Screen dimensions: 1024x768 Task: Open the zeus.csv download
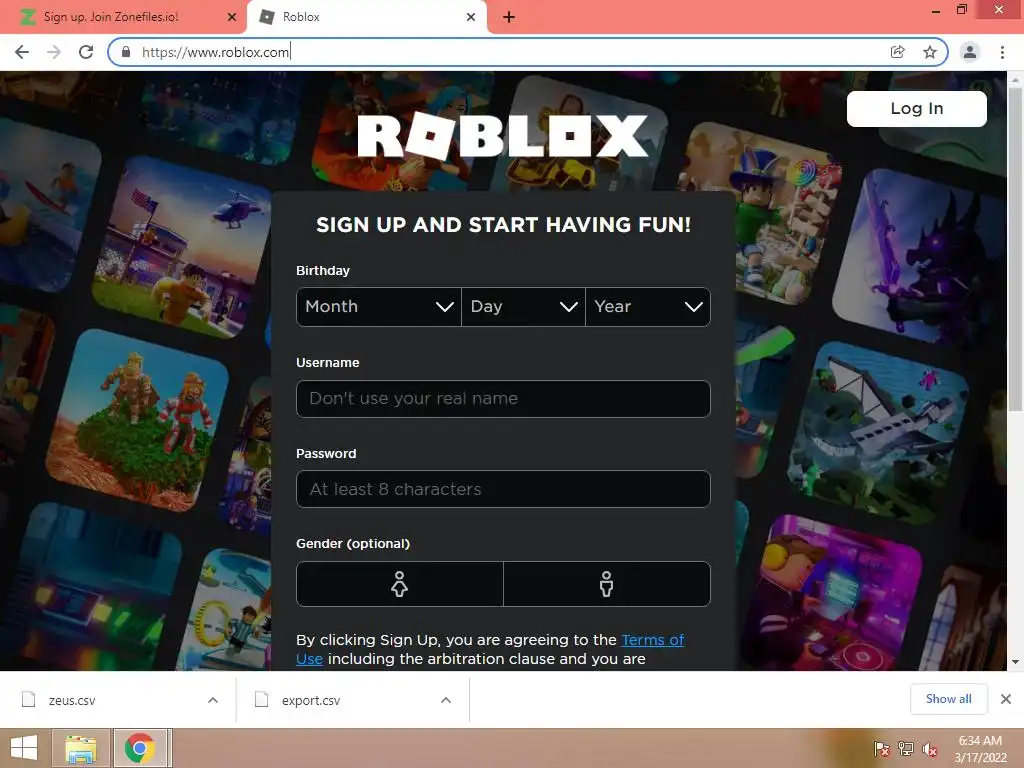[x=72, y=700]
